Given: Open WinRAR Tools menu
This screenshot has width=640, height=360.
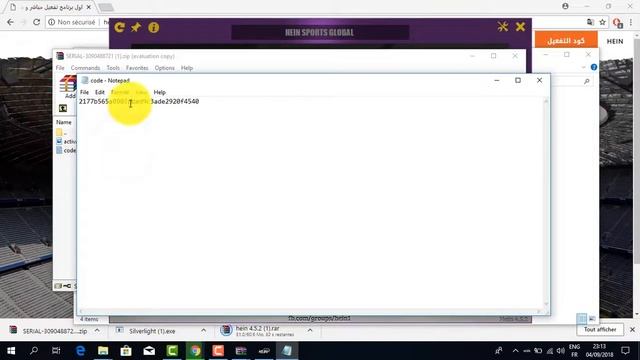Looking at the screenshot, I should coord(113,68).
